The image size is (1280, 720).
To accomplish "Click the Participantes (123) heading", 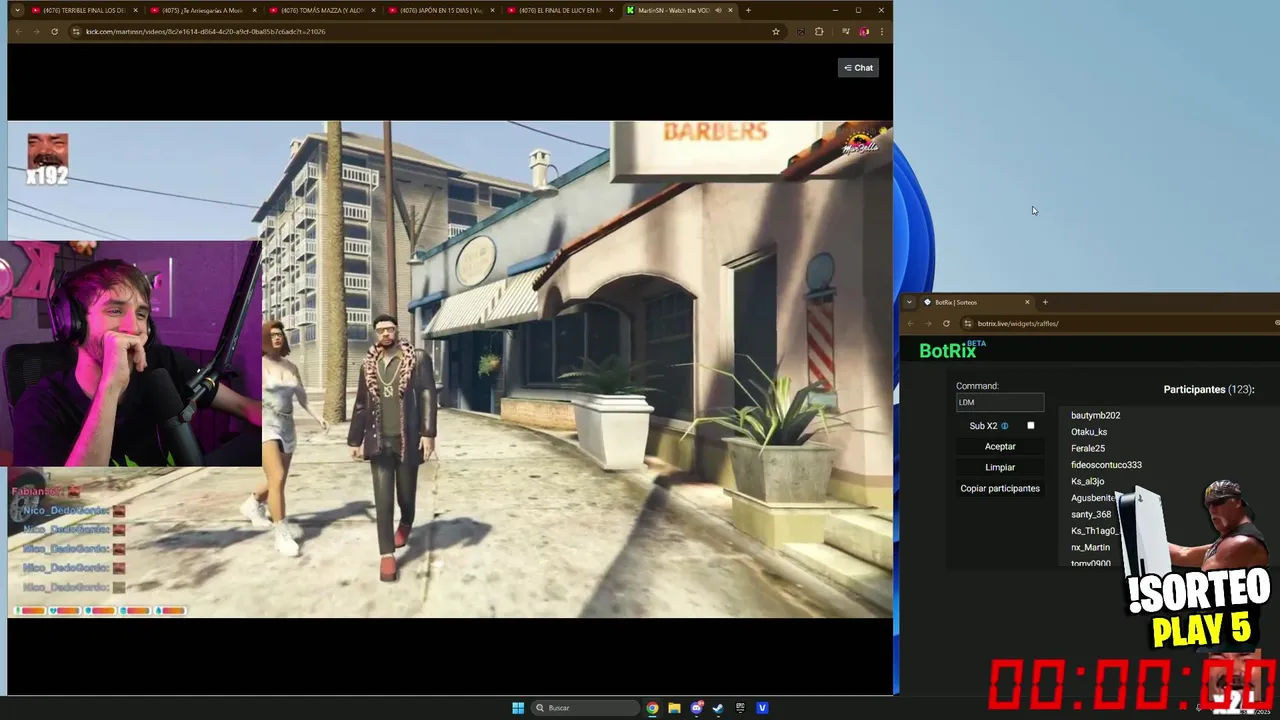I will 1209,390.
